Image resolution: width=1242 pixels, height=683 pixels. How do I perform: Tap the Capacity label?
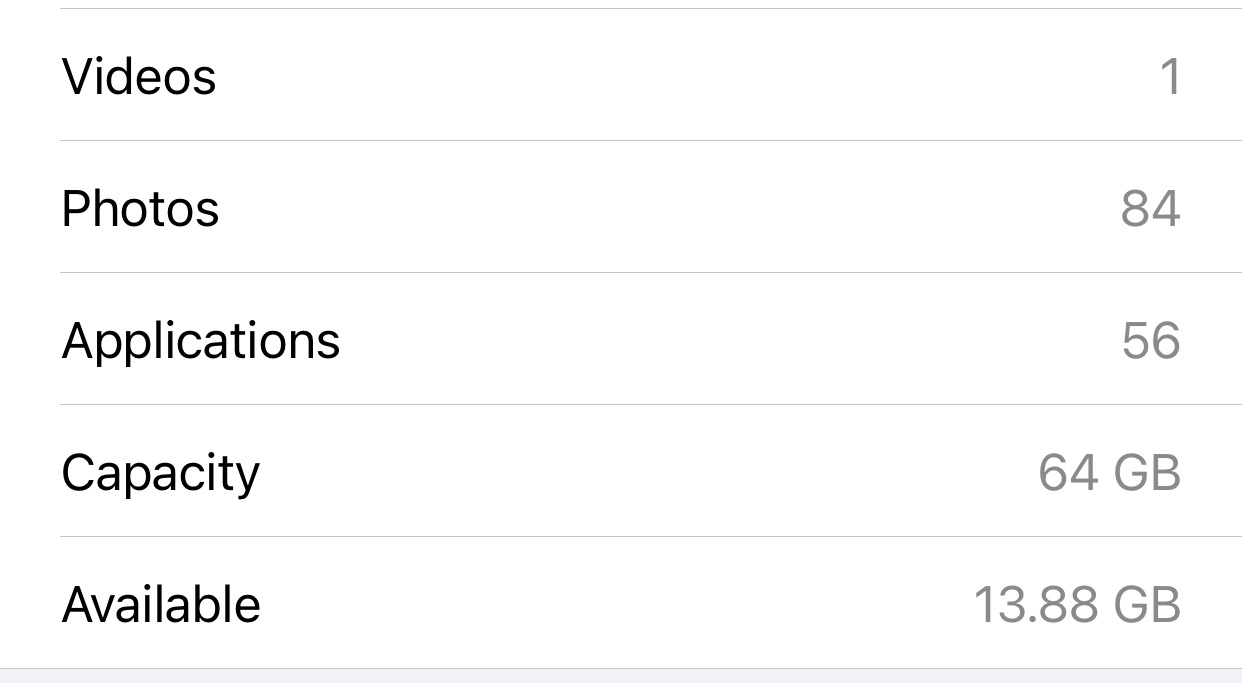(160, 473)
